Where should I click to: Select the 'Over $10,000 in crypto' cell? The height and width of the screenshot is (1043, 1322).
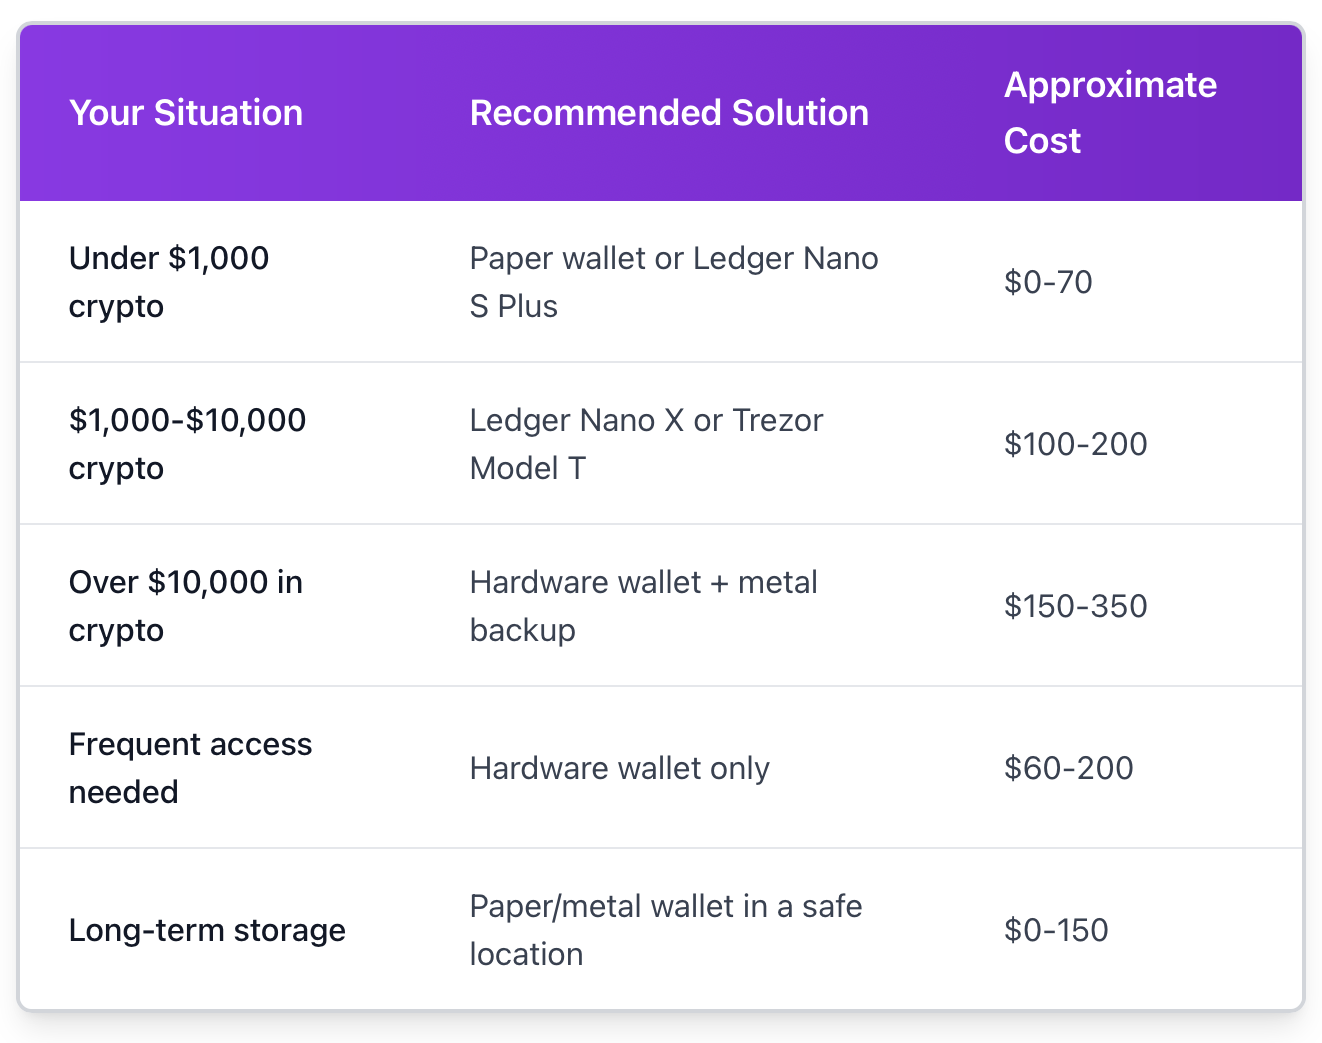coord(185,606)
